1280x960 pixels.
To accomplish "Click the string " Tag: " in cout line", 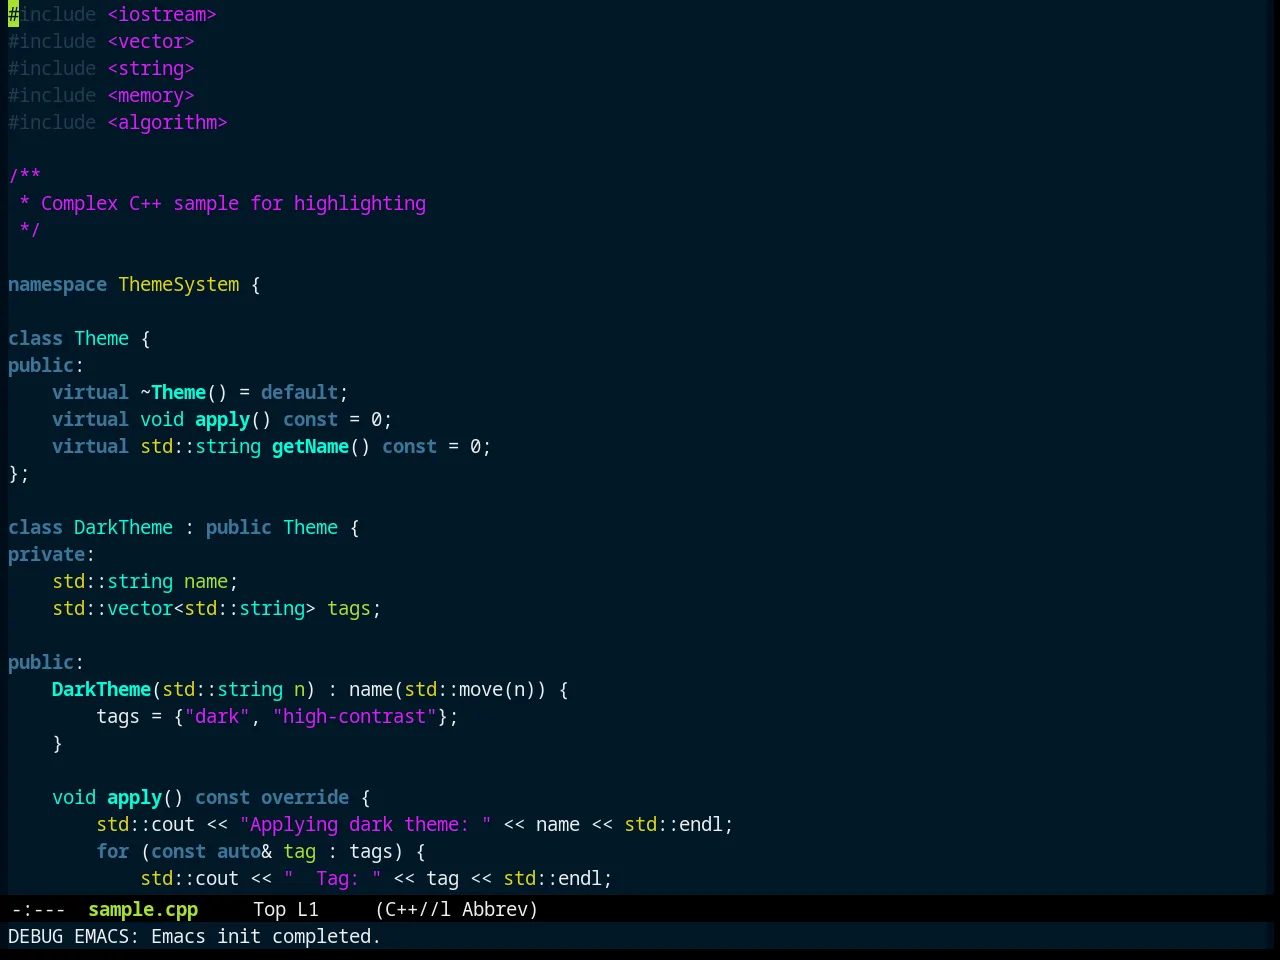I will pos(333,878).
